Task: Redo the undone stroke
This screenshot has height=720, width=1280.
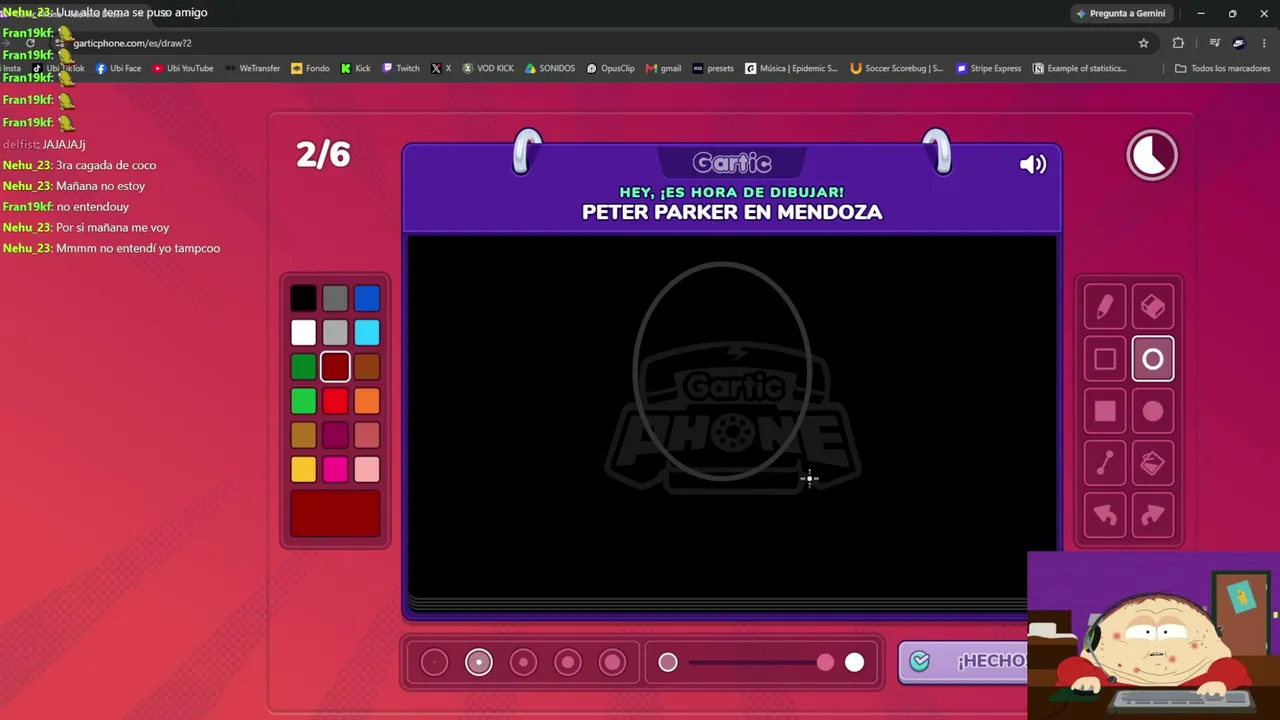Action: pyautogui.click(x=1153, y=515)
